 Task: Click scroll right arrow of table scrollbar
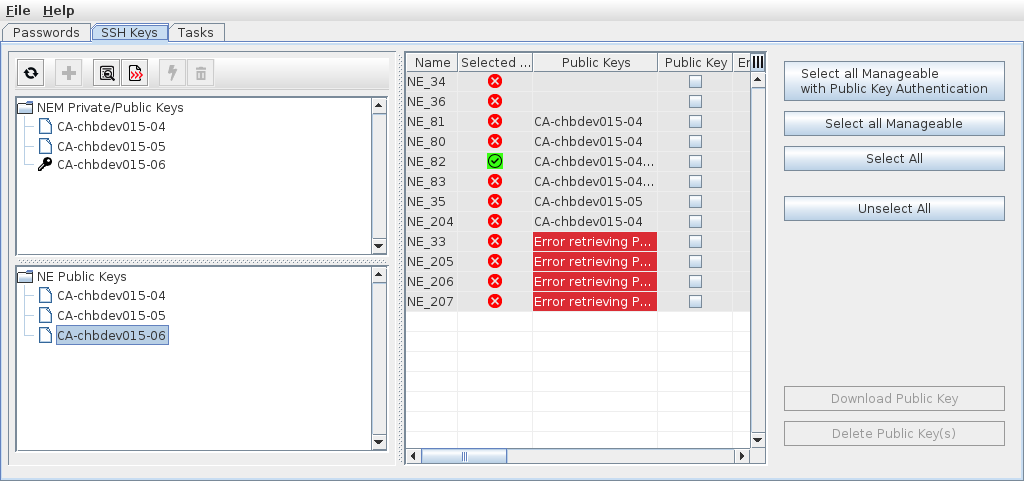pyautogui.click(x=741, y=456)
